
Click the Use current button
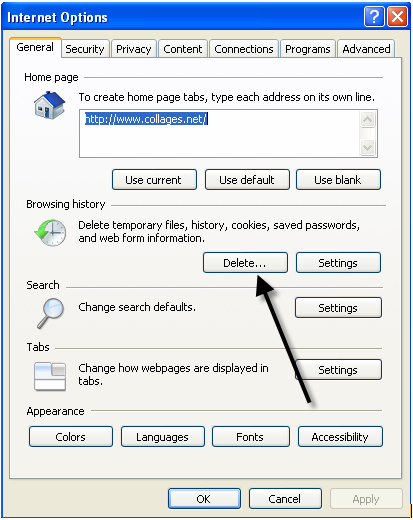pyautogui.click(x=154, y=180)
